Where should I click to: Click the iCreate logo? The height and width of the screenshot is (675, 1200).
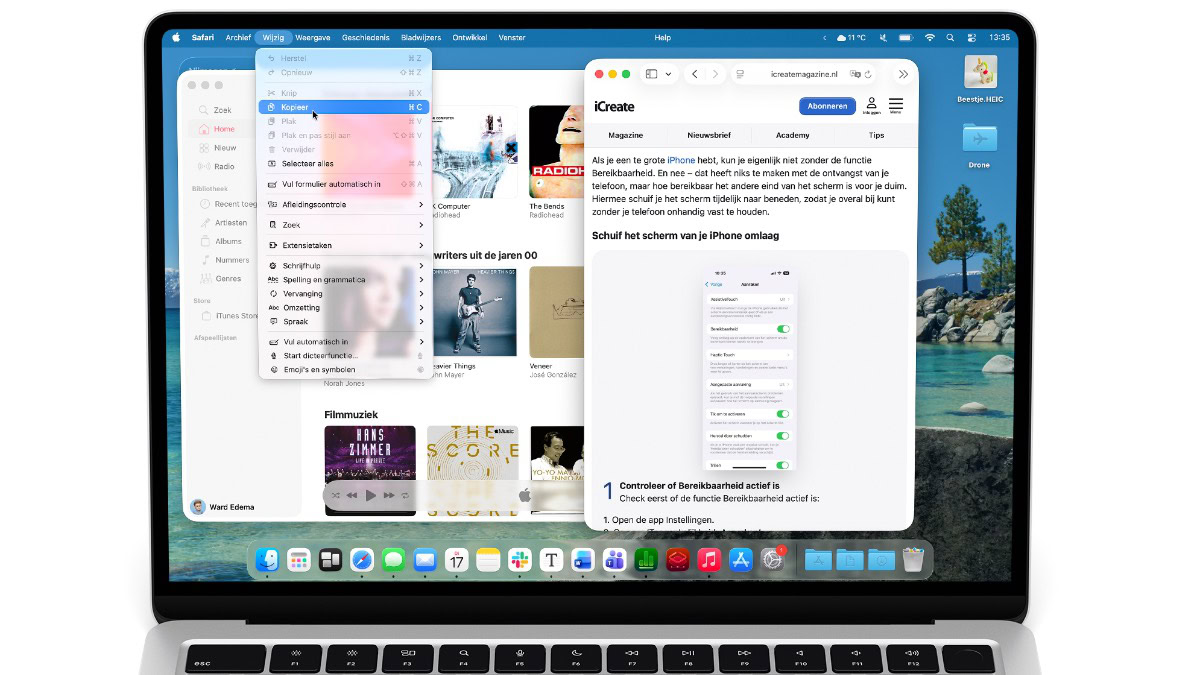(x=614, y=106)
